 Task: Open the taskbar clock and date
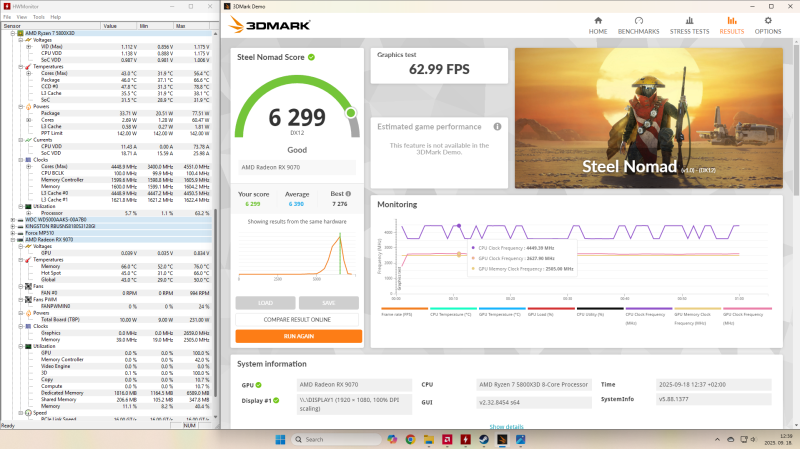778,439
